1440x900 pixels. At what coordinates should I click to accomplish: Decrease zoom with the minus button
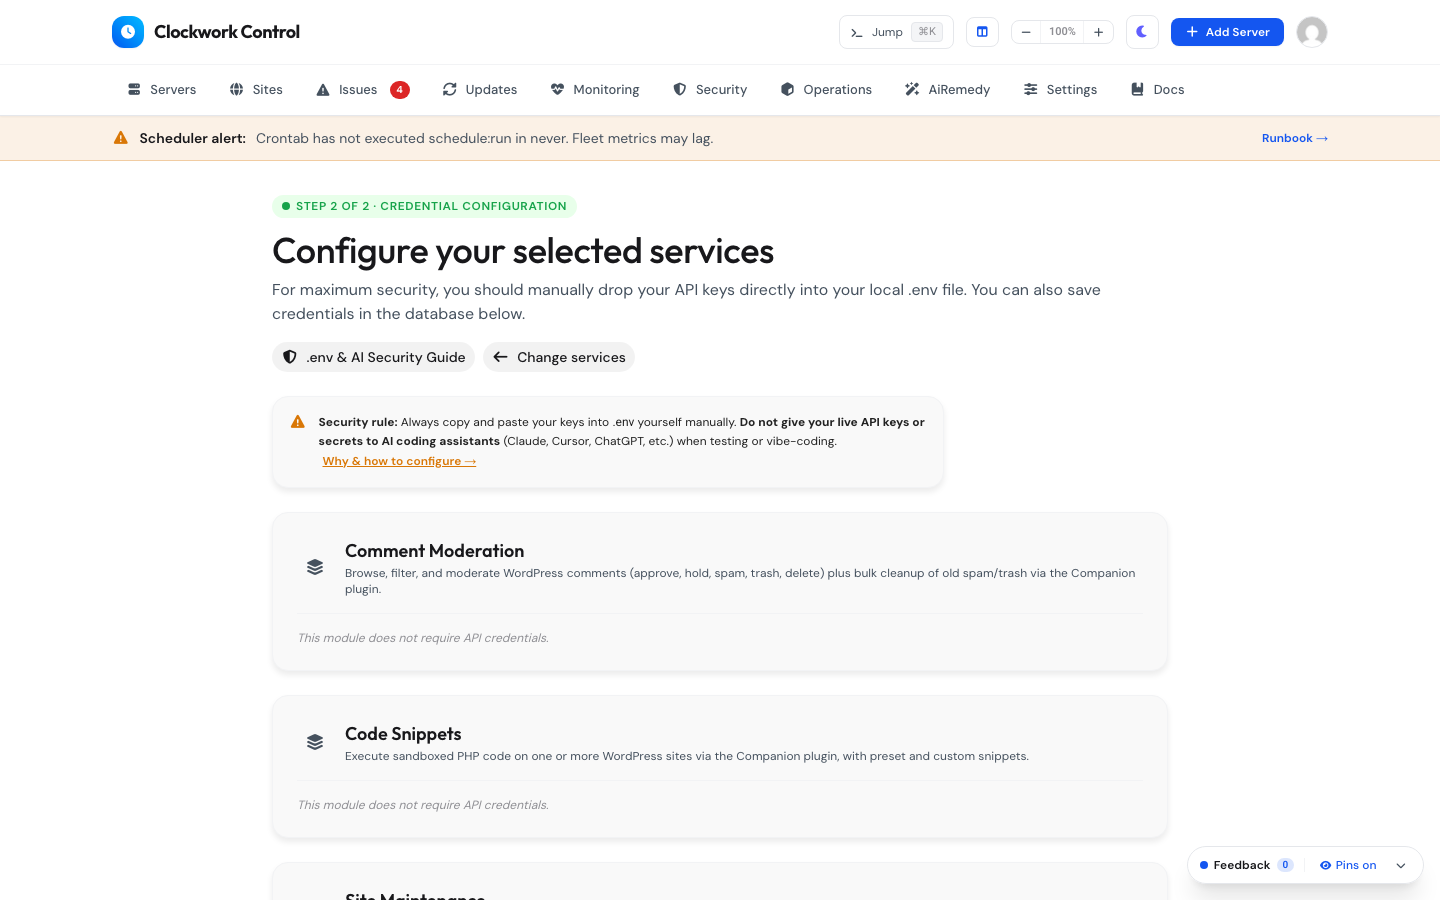coord(1026,32)
